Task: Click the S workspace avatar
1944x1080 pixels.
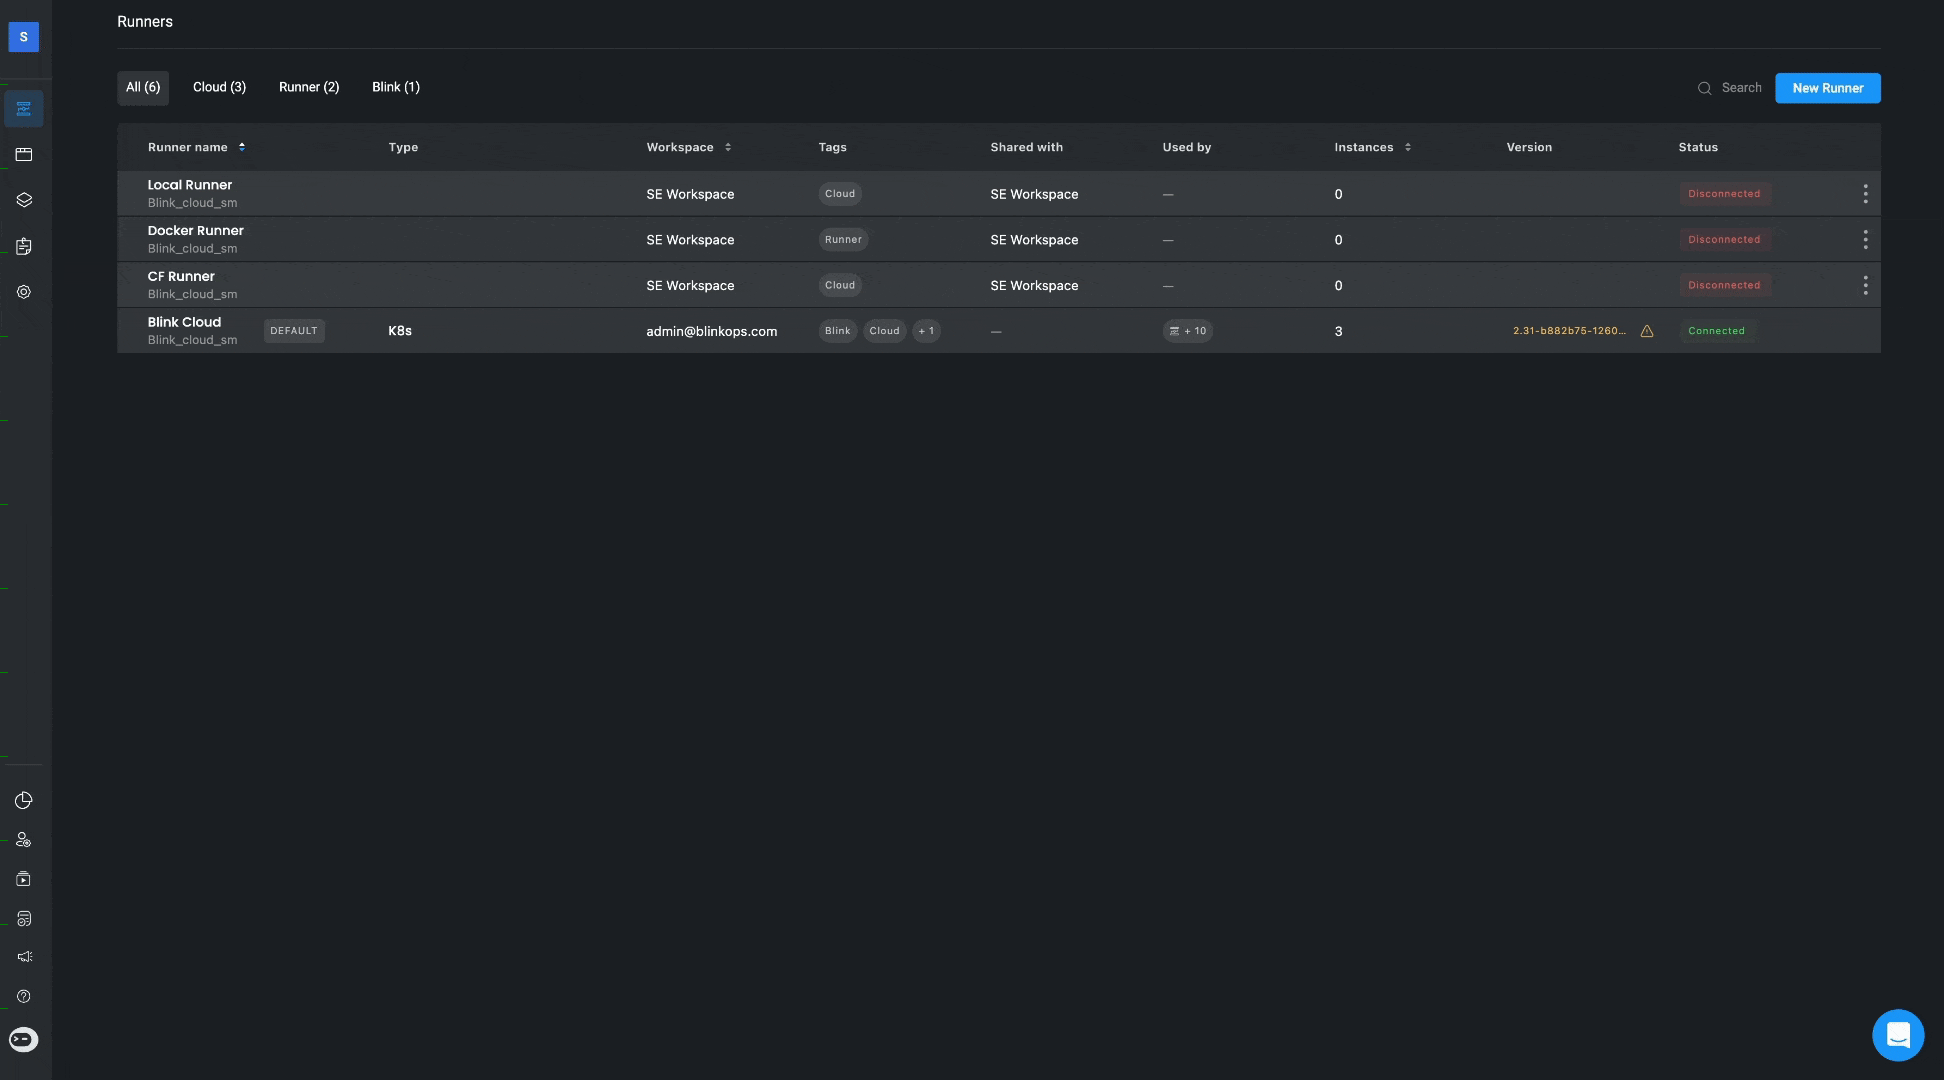Action: (x=24, y=37)
